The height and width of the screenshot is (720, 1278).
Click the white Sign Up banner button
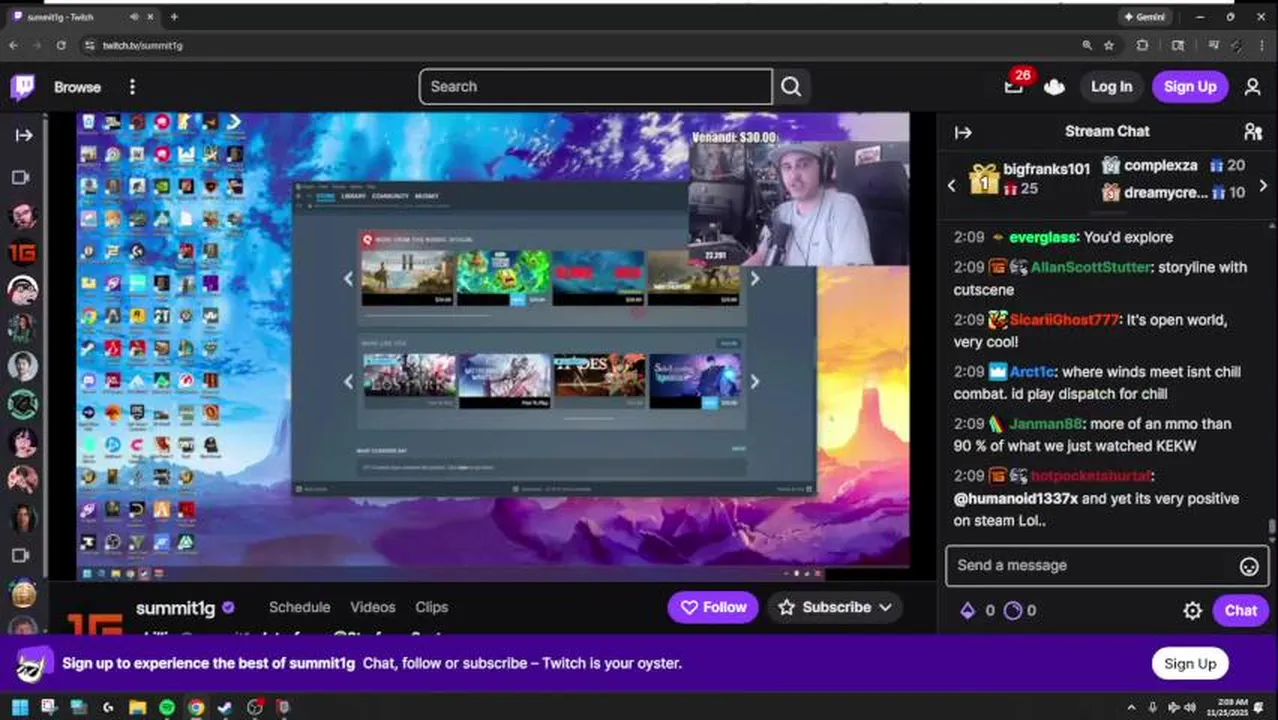[1189, 663]
